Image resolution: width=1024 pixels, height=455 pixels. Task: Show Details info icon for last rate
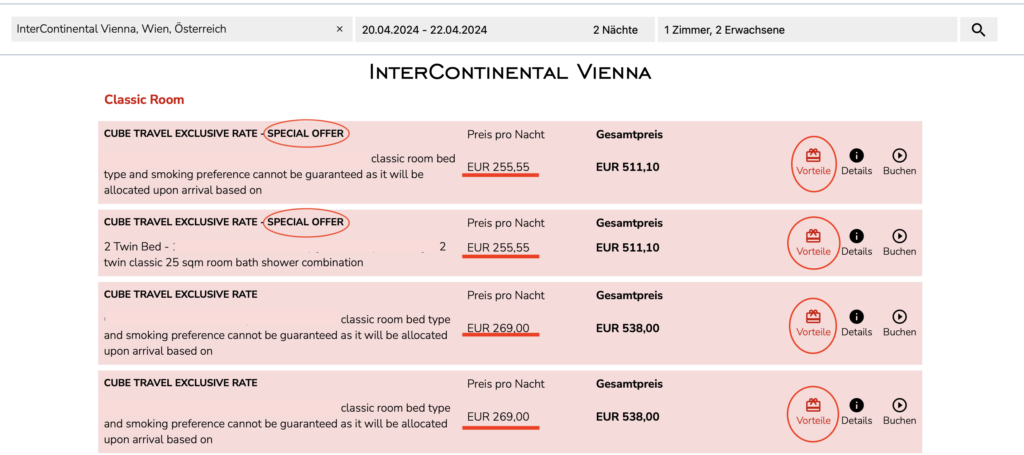point(856,405)
